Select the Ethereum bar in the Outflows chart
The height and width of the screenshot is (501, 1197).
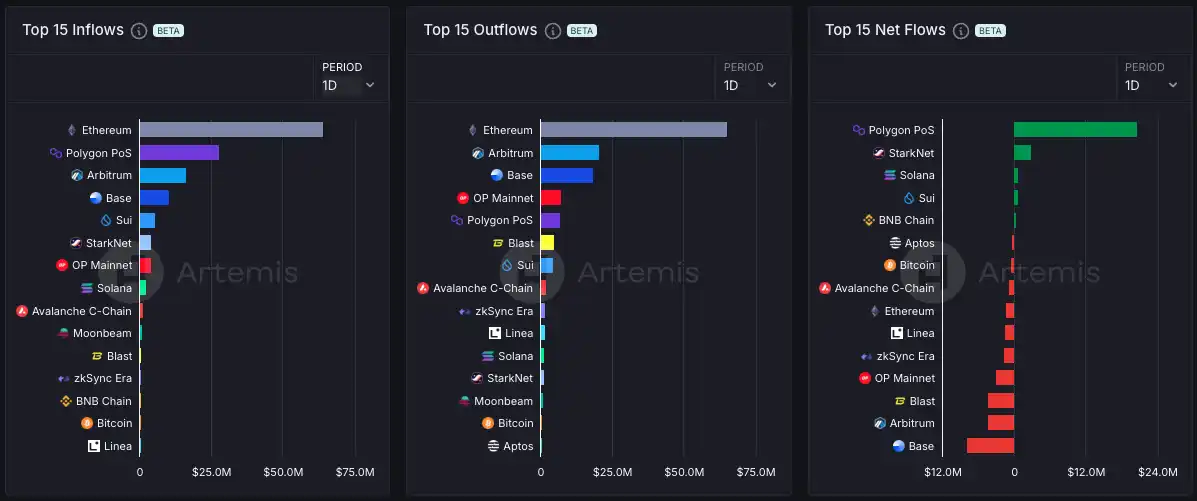[633, 130]
